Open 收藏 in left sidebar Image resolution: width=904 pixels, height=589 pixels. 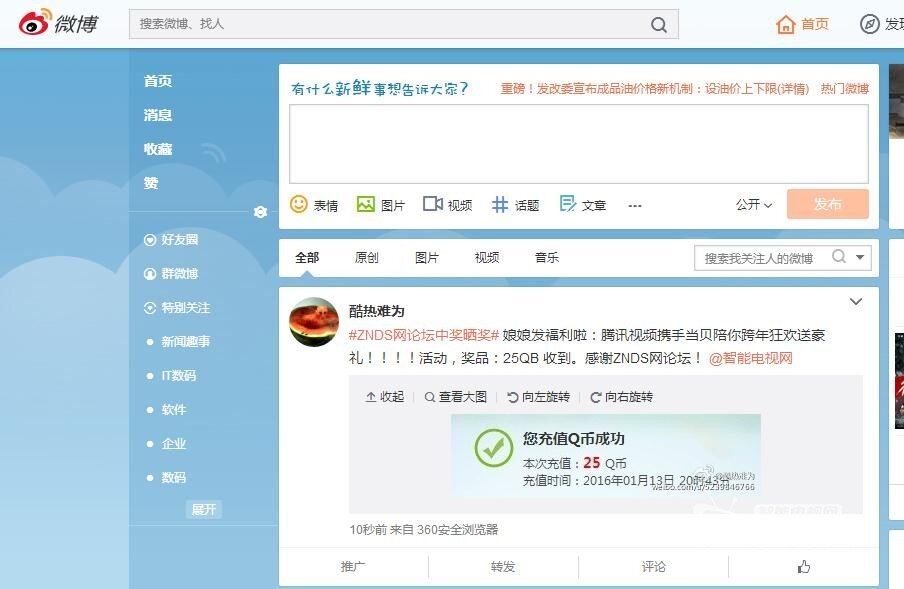pyautogui.click(x=158, y=149)
